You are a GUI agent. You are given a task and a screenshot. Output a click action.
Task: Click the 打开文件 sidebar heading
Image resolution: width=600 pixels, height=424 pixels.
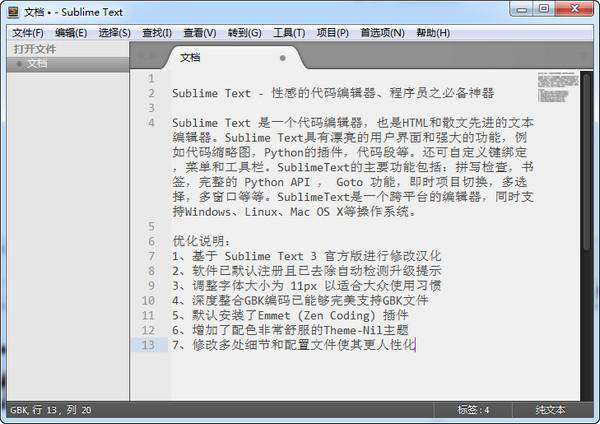click(x=35, y=49)
